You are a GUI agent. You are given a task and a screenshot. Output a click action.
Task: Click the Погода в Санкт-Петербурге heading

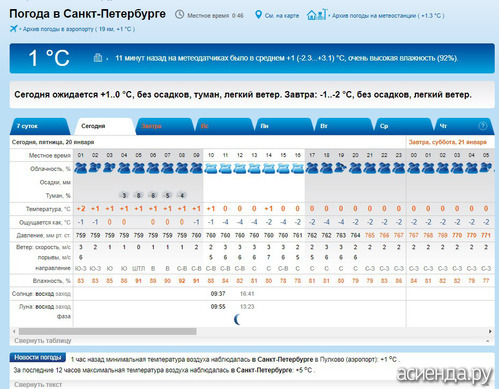(87, 14)
